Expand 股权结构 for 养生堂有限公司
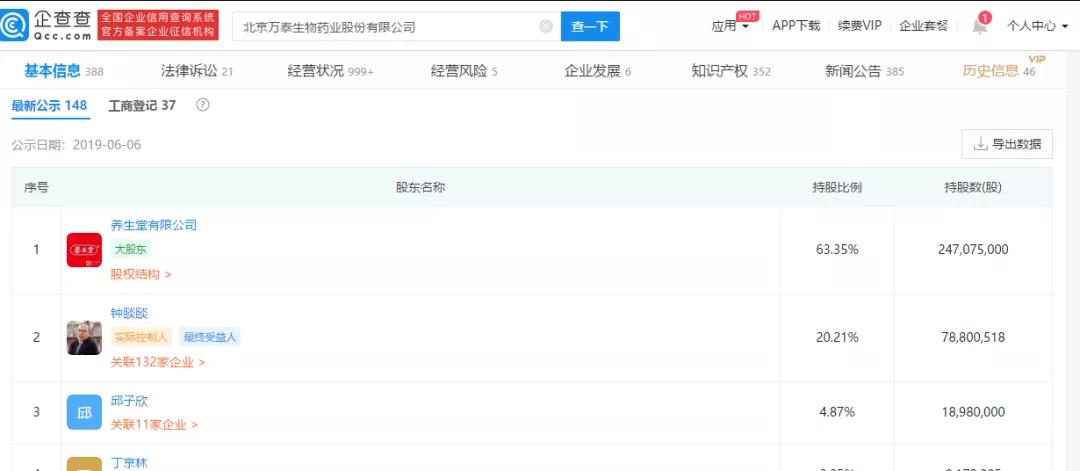This screenshot has height=471, width=1080. [x=141, y=274]
